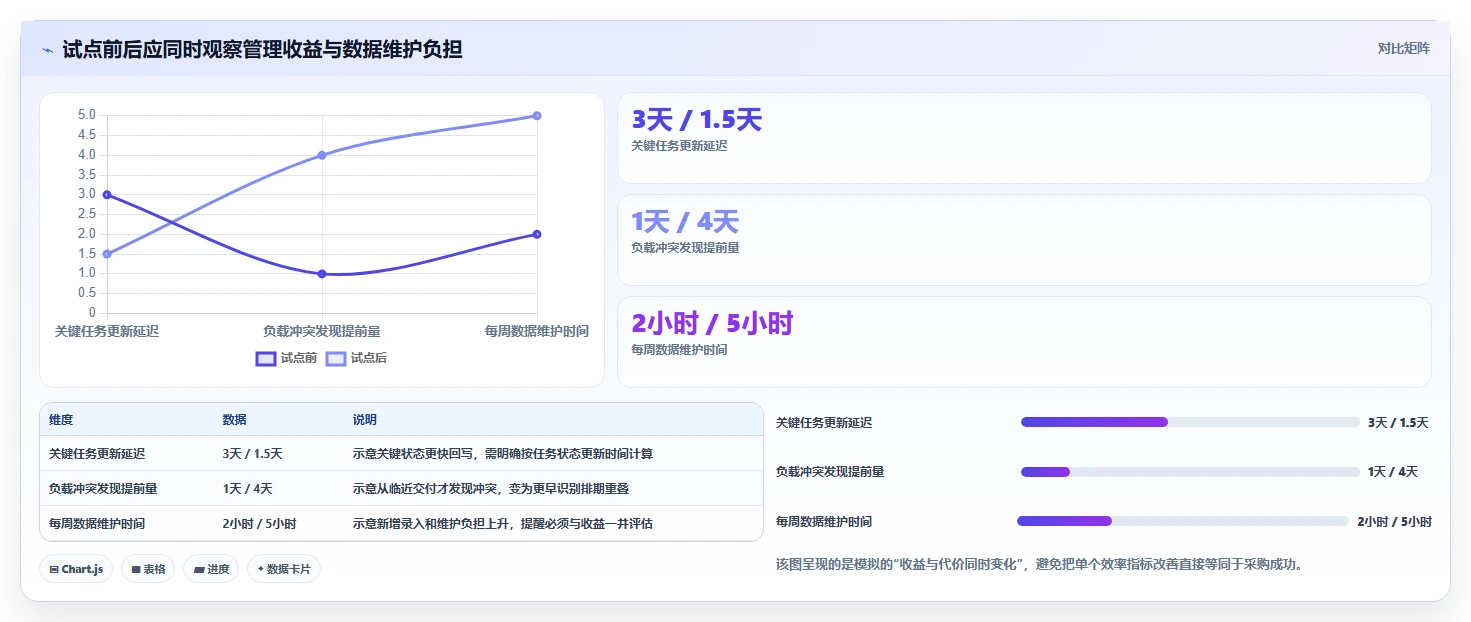The image size is (1471, 622).
Task: Click the 0 tick on the chart y-axis
Action: pos(92,313)
